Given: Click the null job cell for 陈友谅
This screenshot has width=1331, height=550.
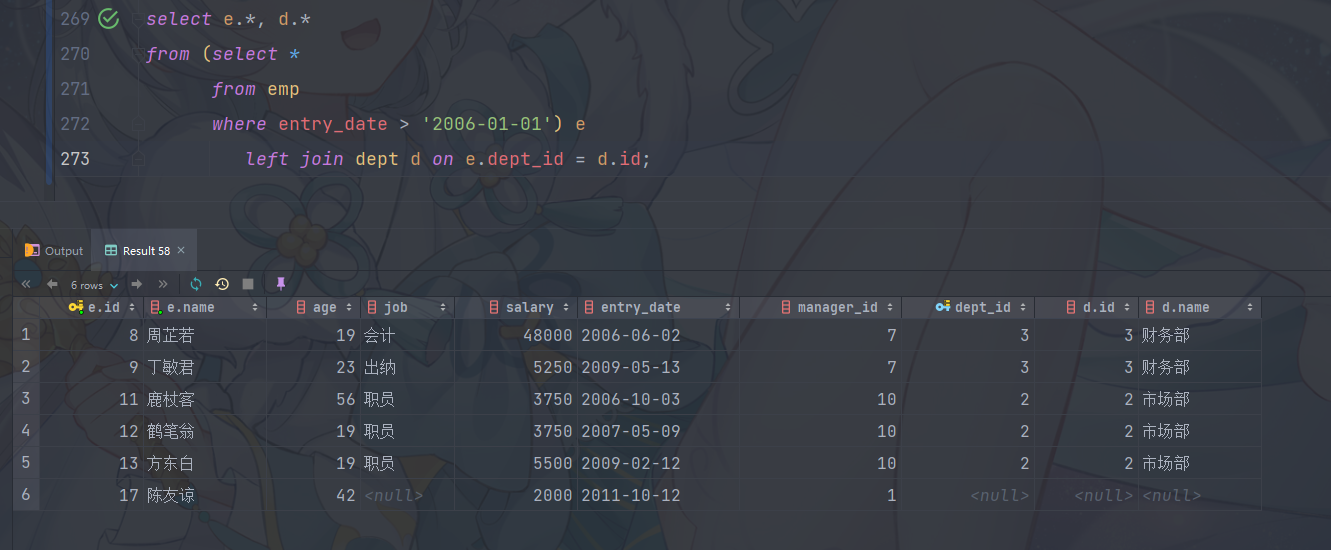Looking at the screenshot, I should [x=407, y=495].
